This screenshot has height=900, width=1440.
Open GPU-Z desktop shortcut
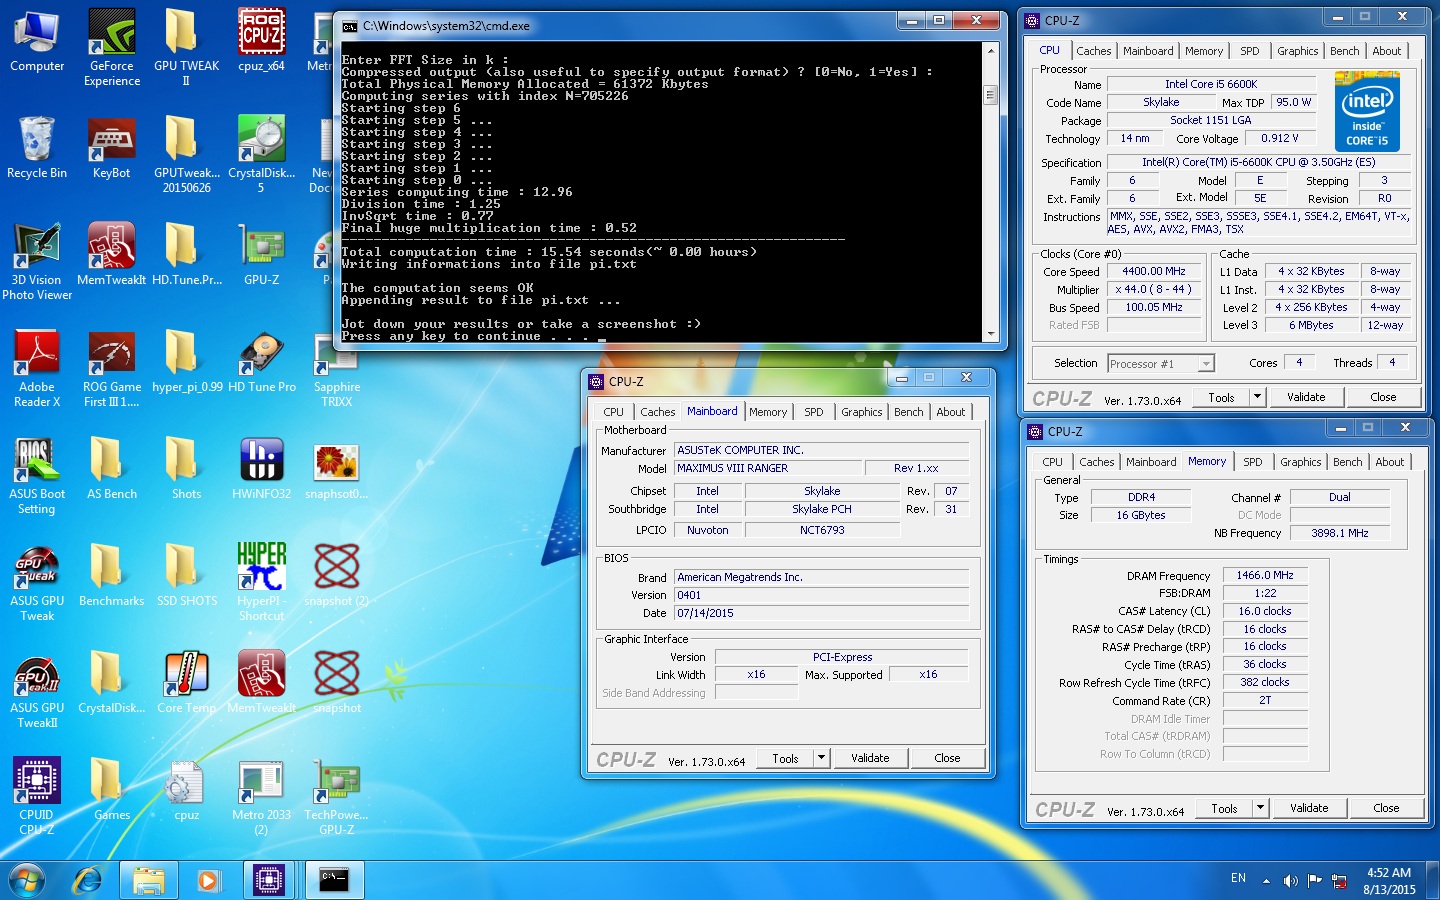click(261, 254)
